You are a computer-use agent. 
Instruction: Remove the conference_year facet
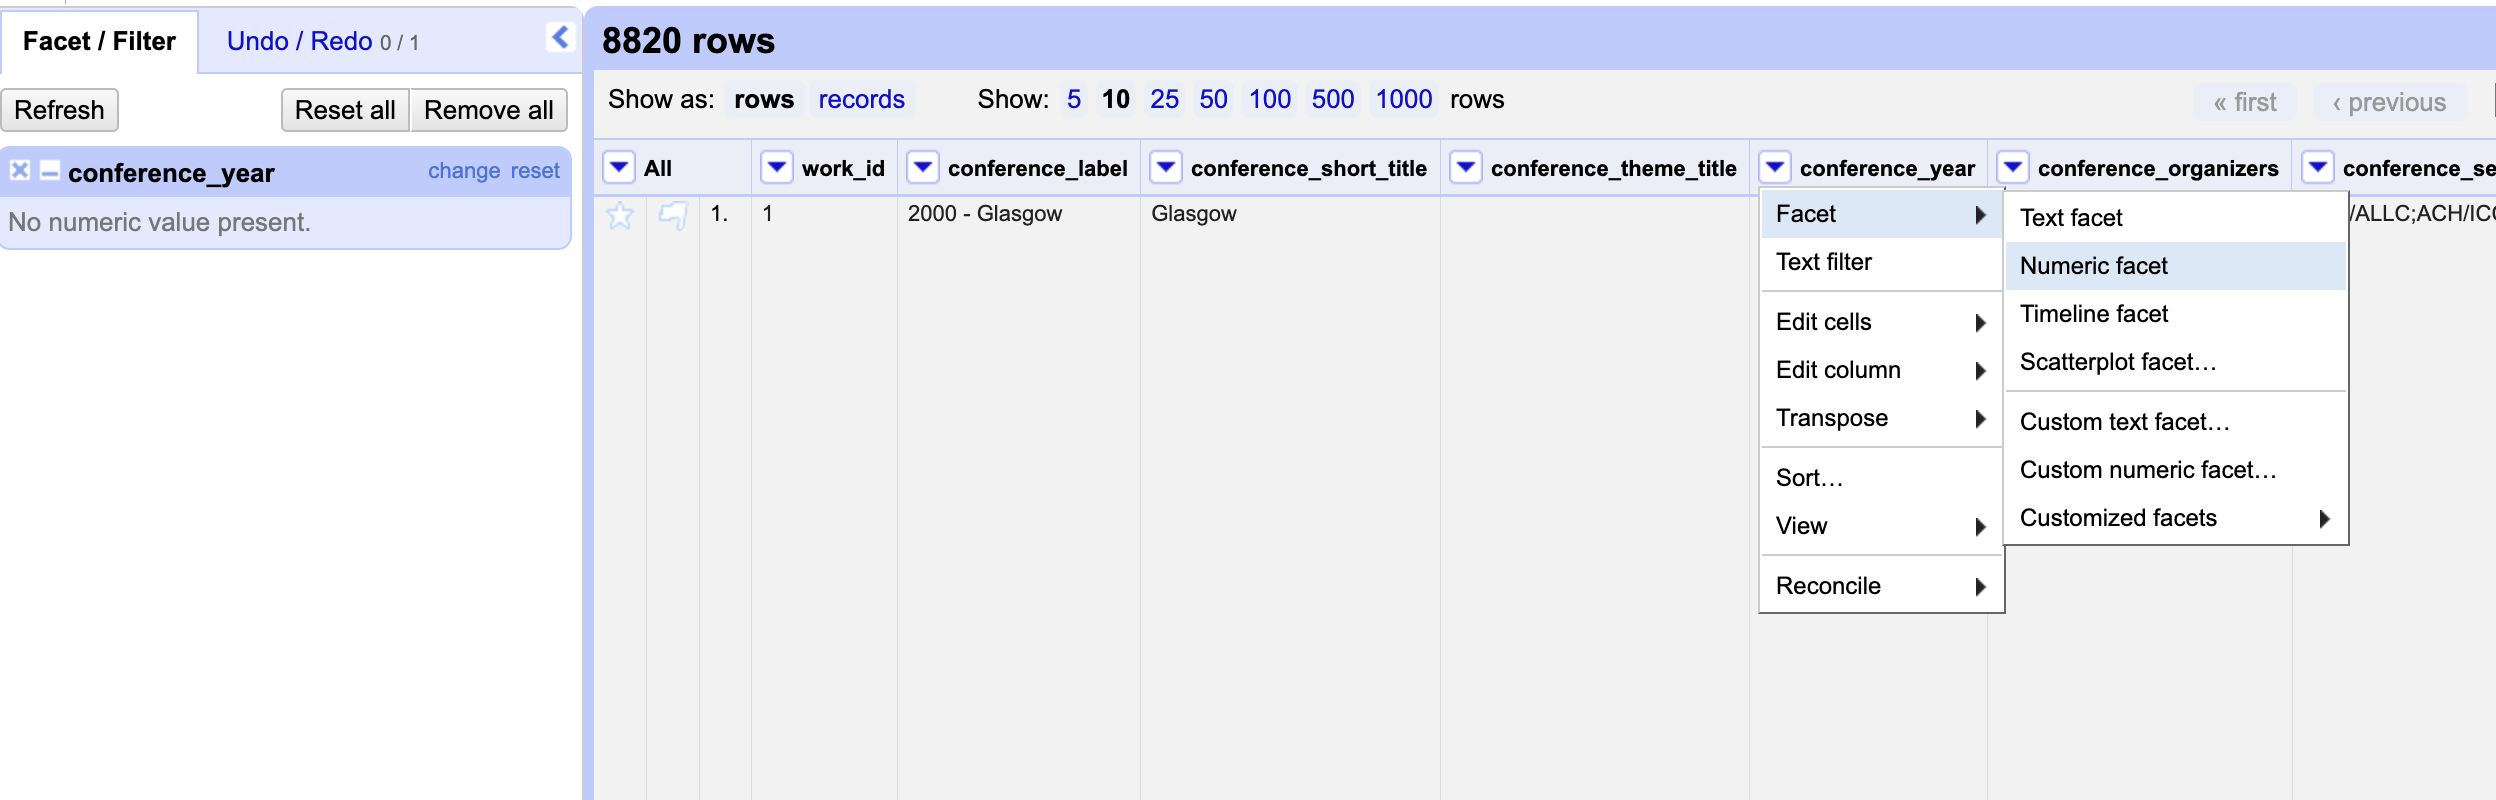[20, 171]
